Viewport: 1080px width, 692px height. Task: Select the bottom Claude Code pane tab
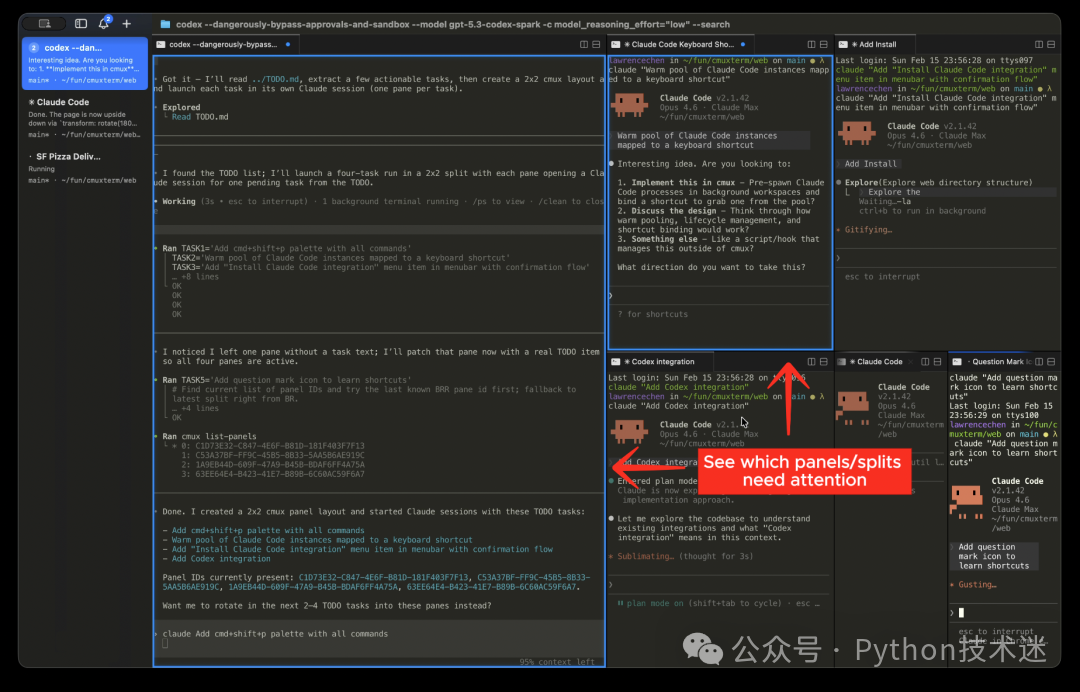tap(875, 361)
